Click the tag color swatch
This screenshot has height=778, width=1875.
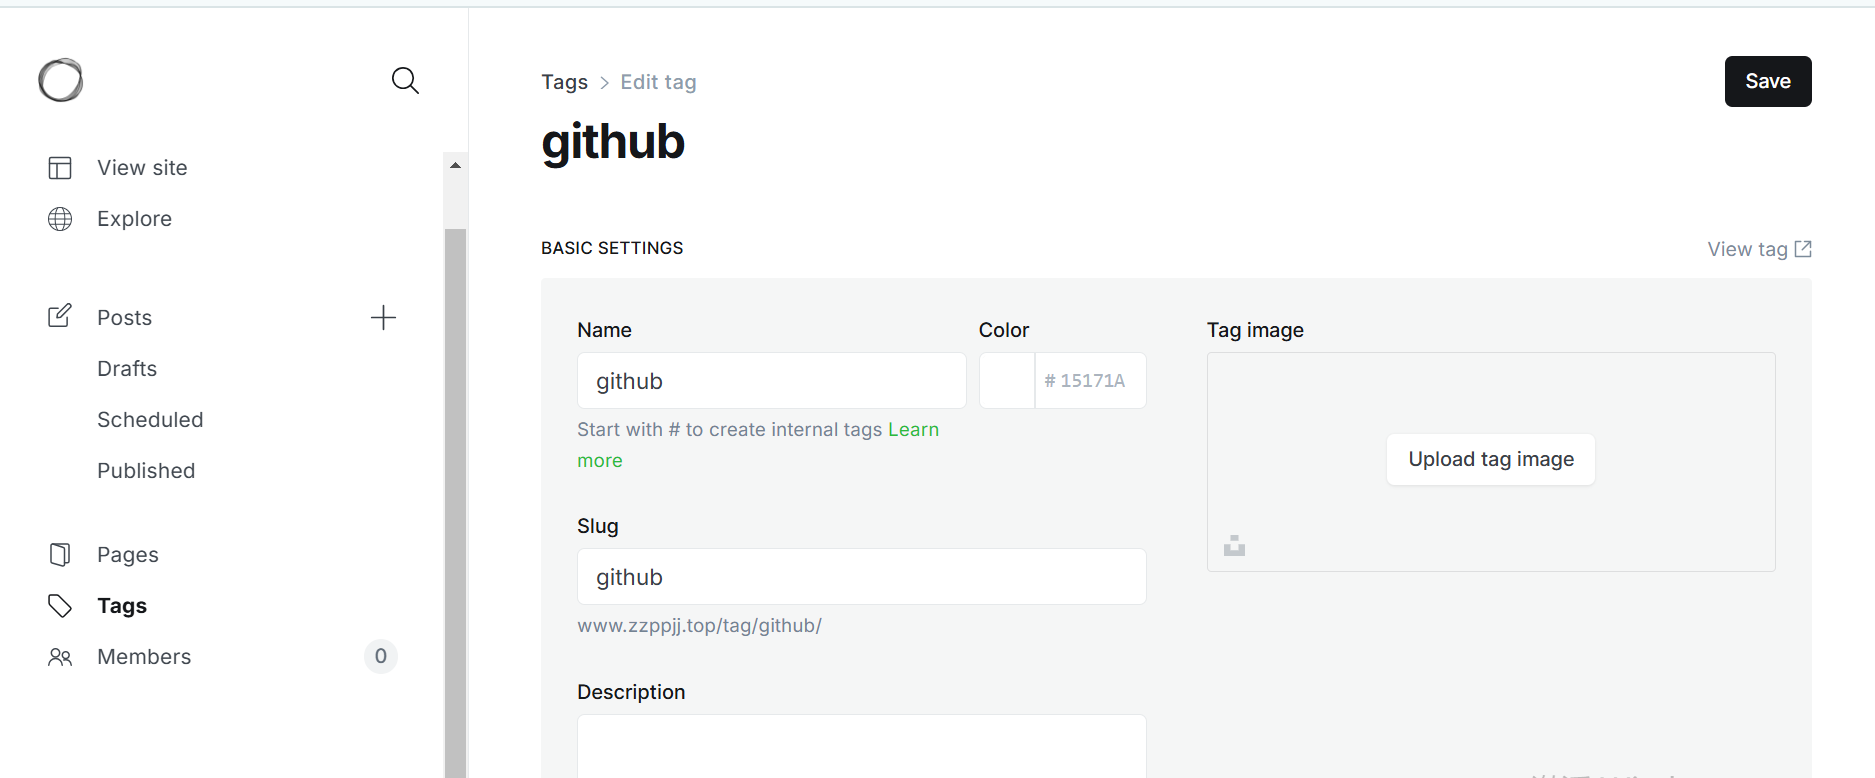tap(1007, 381)
